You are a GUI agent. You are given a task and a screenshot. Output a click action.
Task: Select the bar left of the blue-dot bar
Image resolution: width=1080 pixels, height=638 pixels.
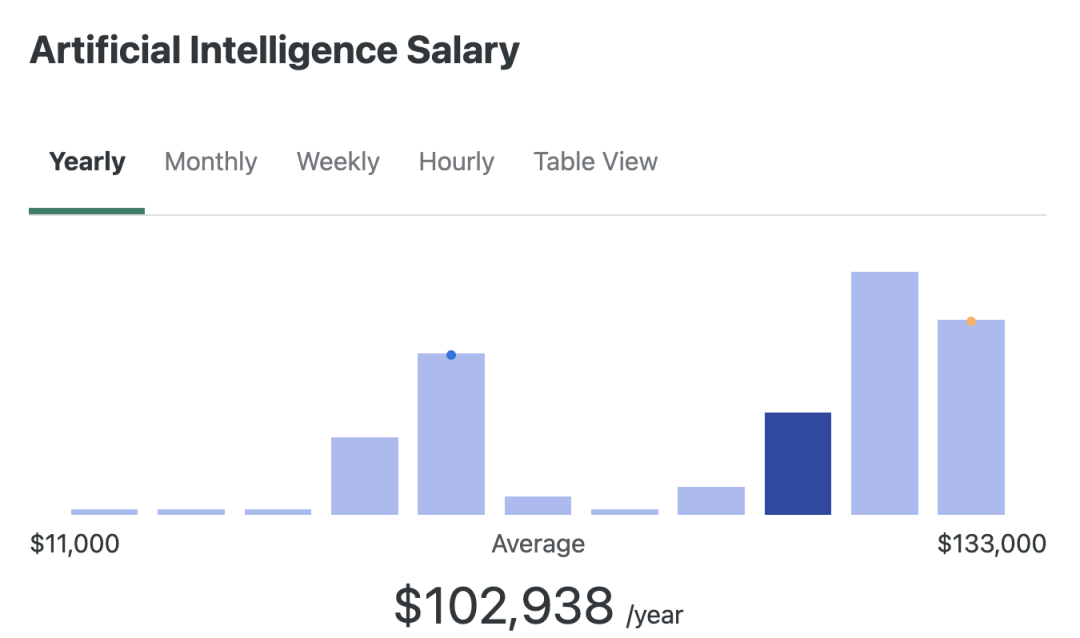coord(364,476)
